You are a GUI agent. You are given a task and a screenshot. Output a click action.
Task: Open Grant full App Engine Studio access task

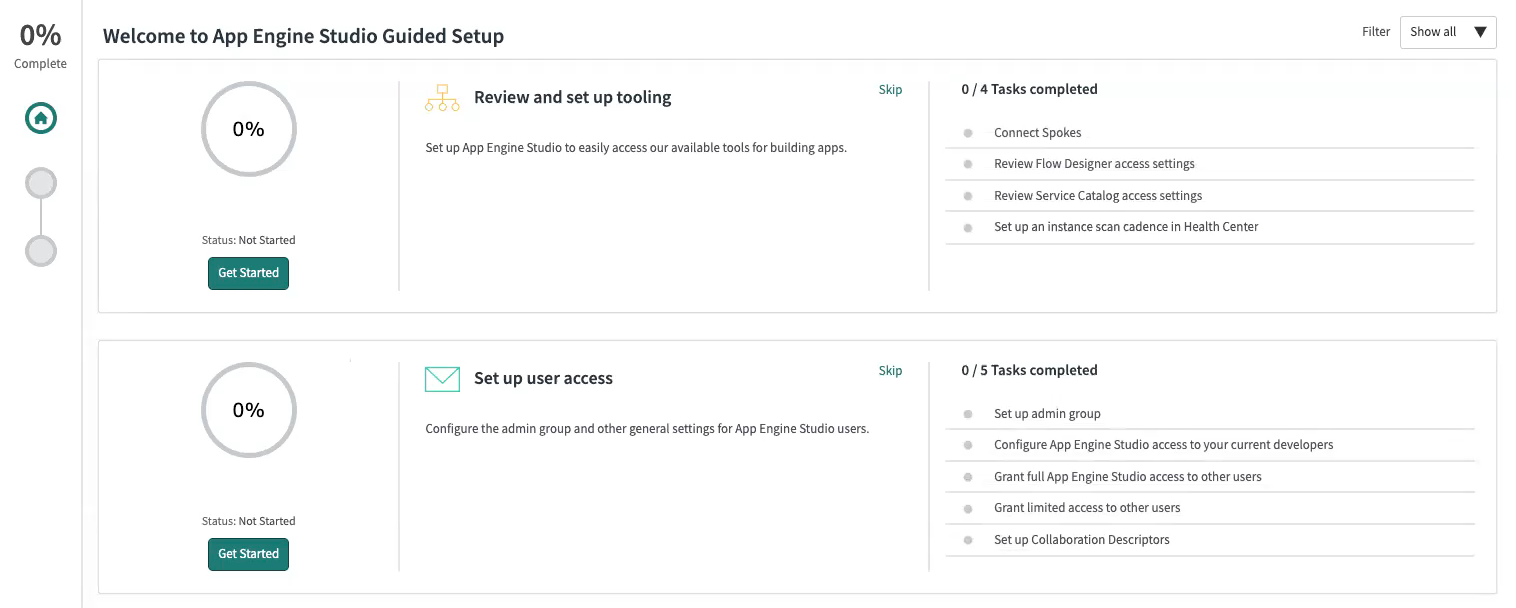point(1127,477)
